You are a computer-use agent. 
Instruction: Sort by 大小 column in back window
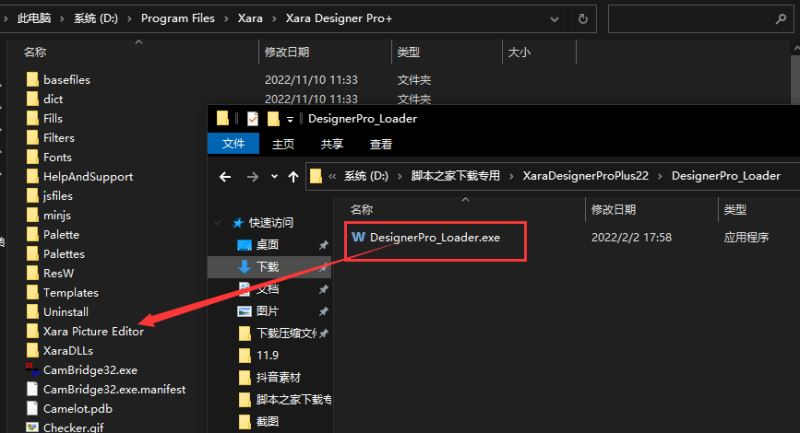519,52
